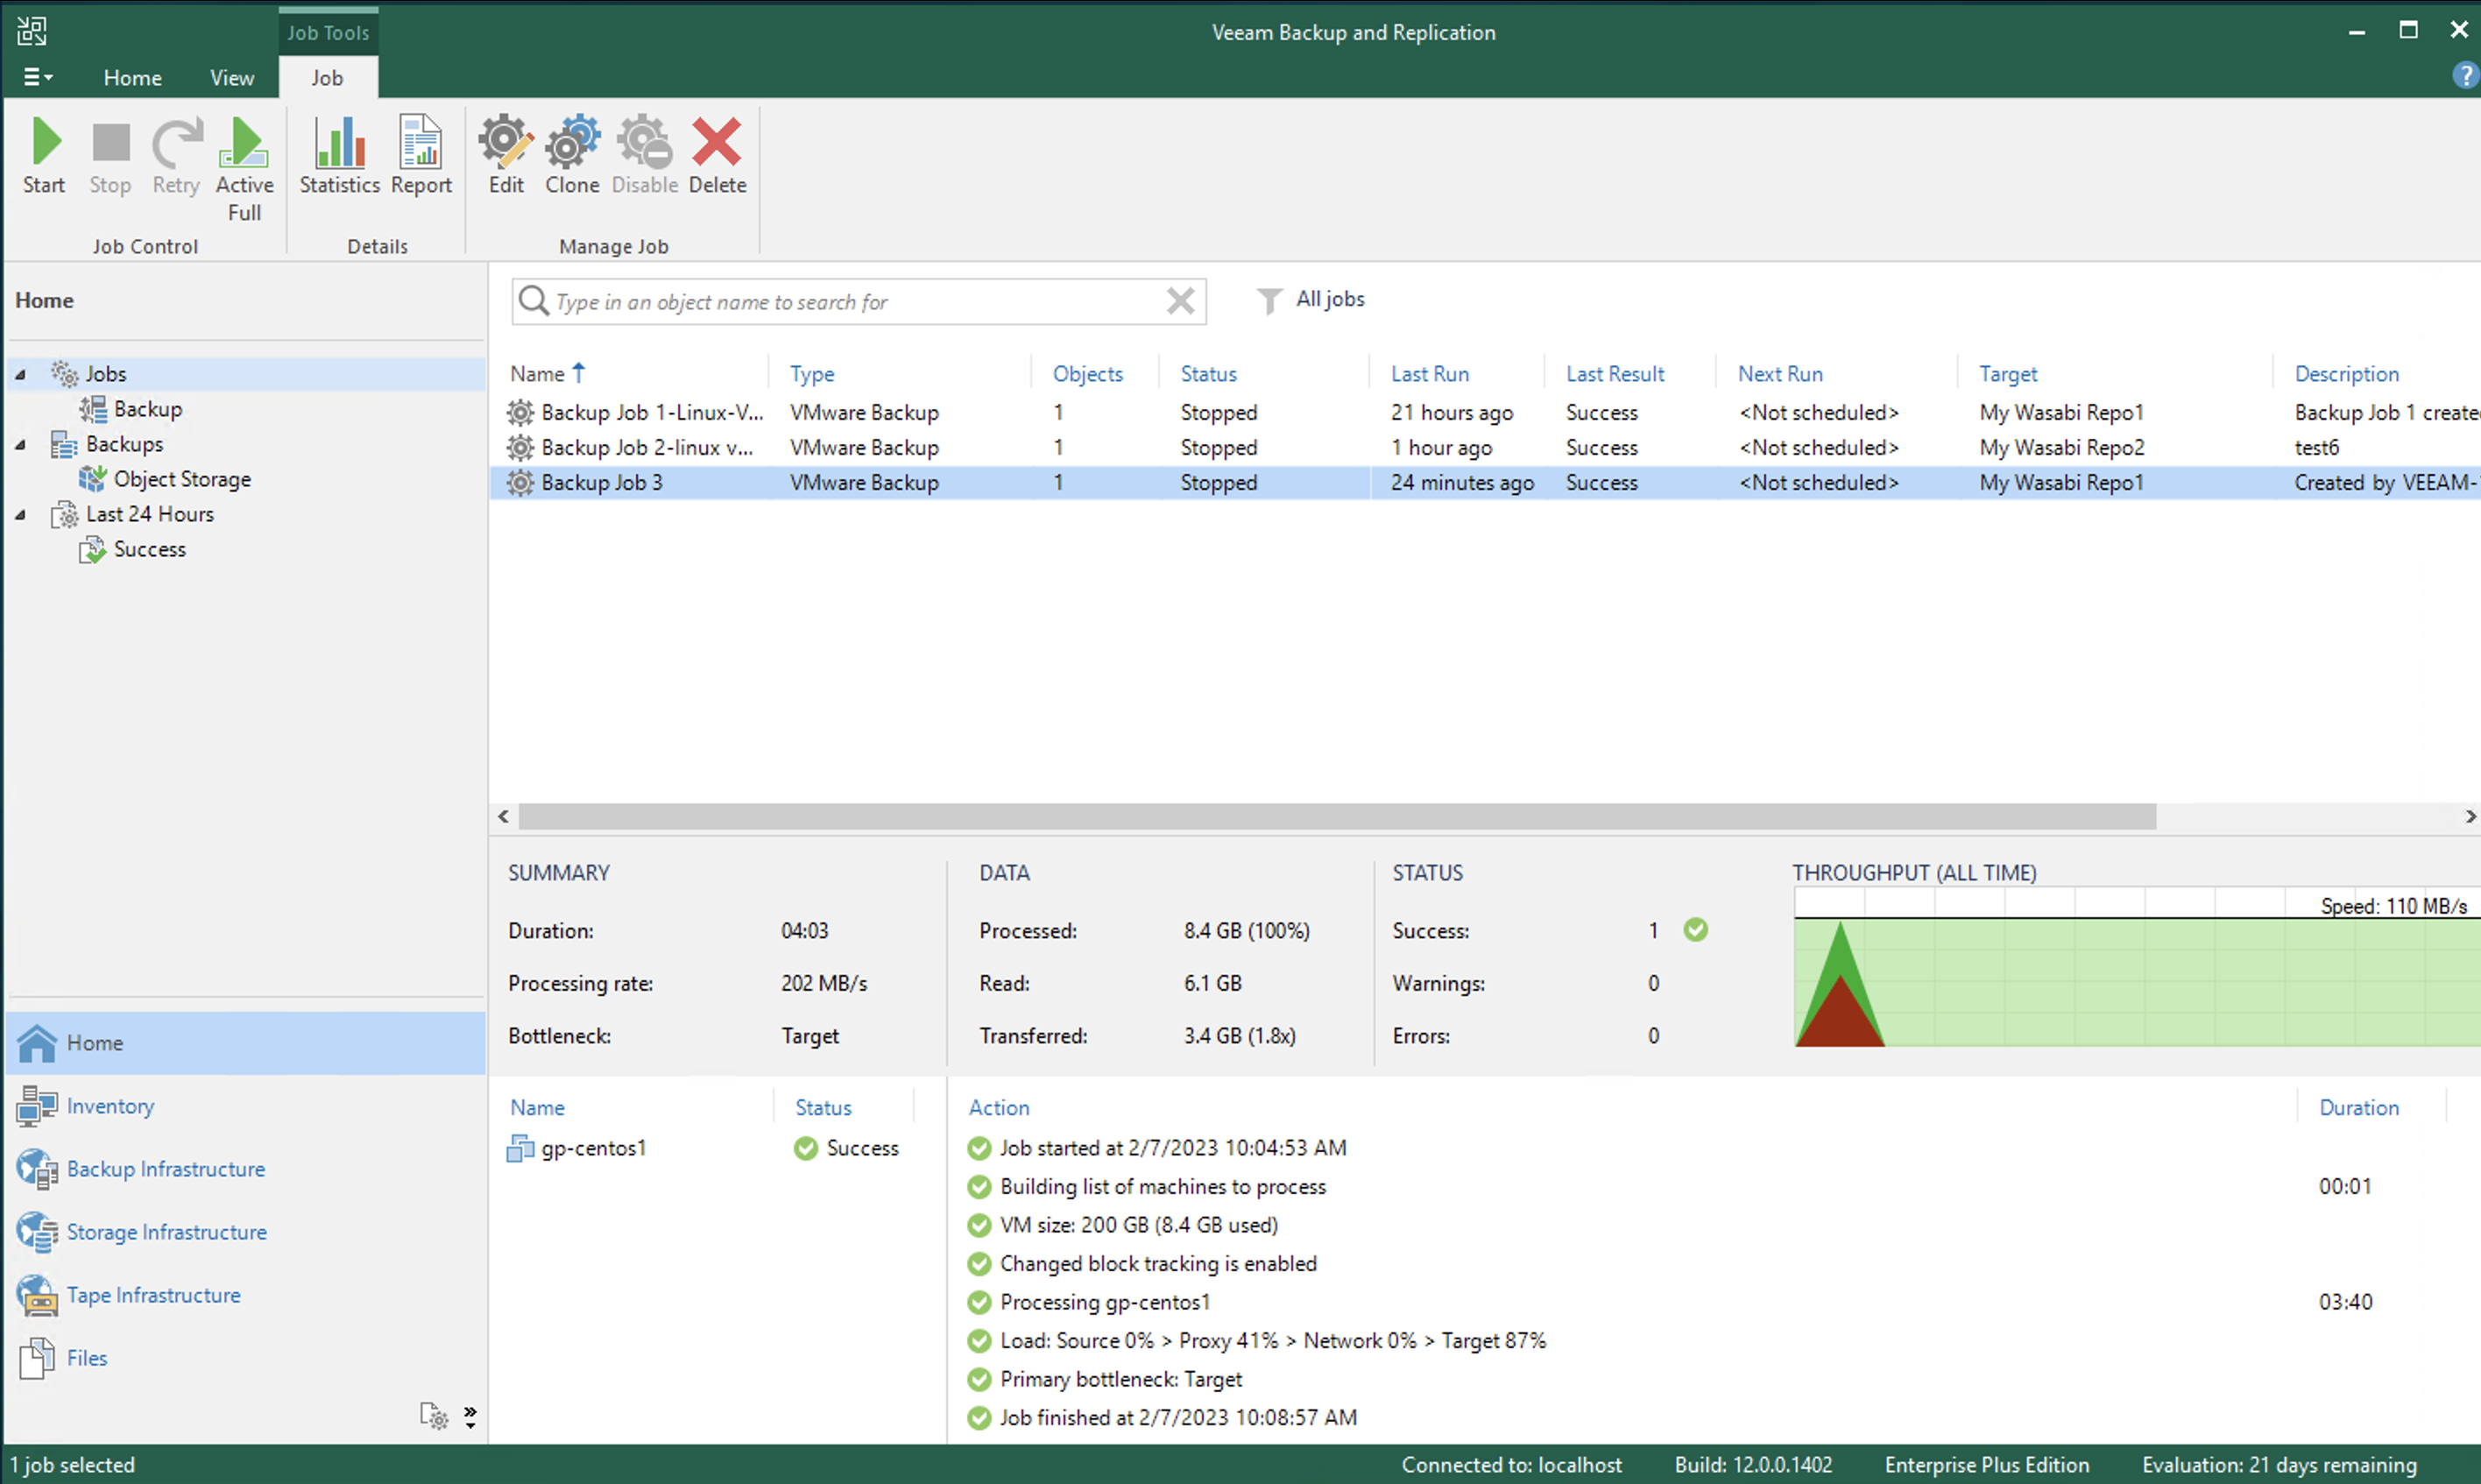Open the main application menu

pyautogui.click(x=38, y=77)
